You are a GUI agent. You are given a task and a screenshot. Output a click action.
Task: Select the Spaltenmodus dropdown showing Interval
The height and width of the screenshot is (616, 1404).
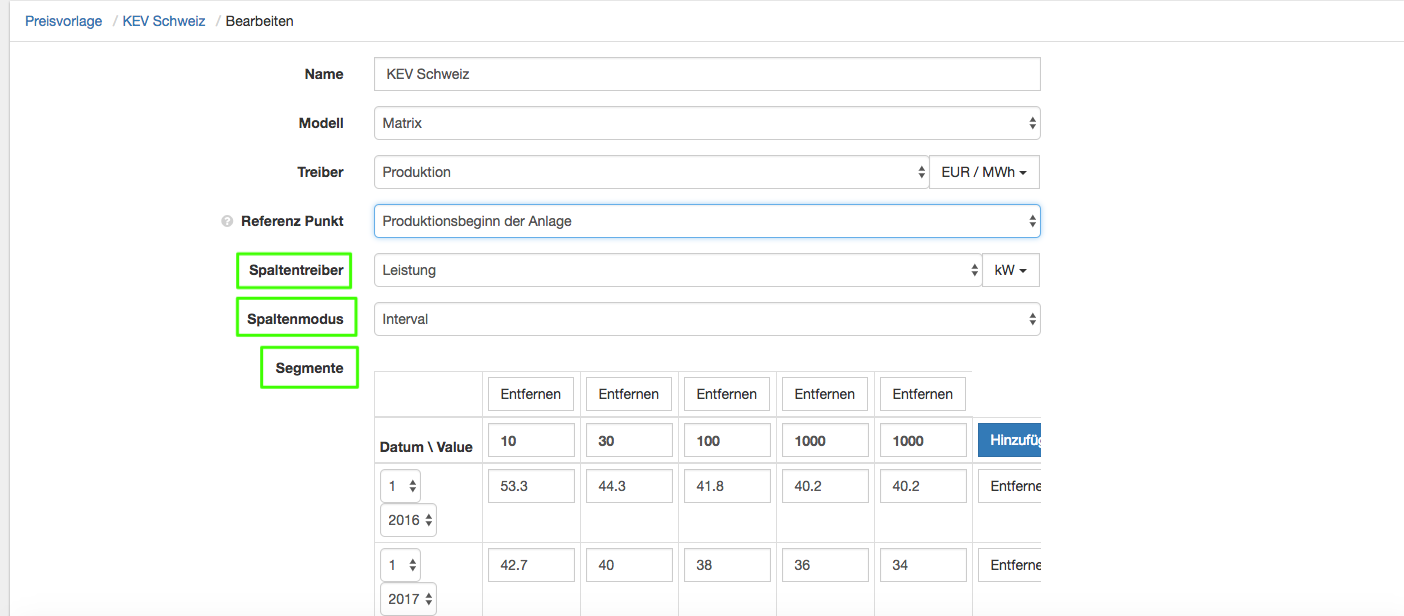click(x=706, y=319)
